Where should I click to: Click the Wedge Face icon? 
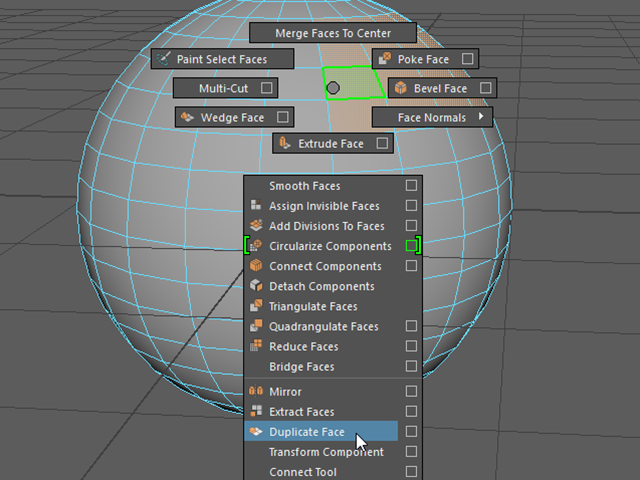187,117
